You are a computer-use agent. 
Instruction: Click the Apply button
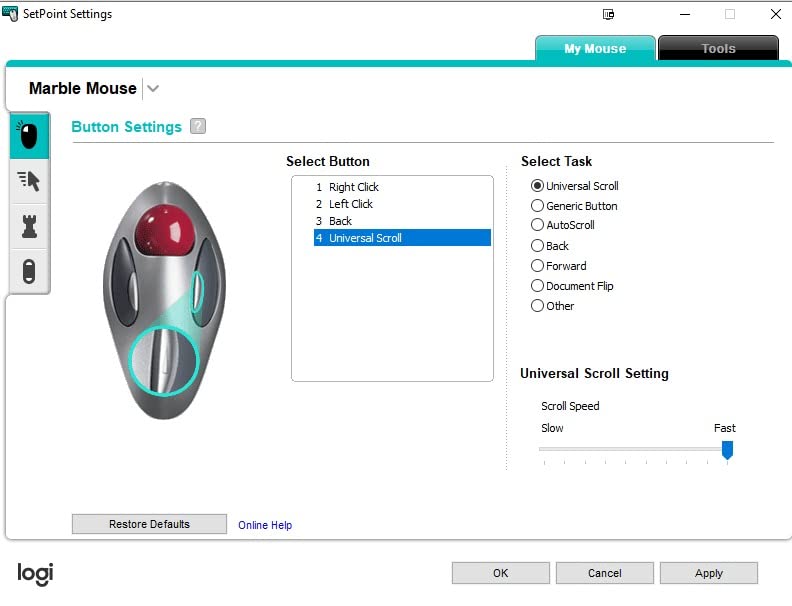[x=709, y=573]
